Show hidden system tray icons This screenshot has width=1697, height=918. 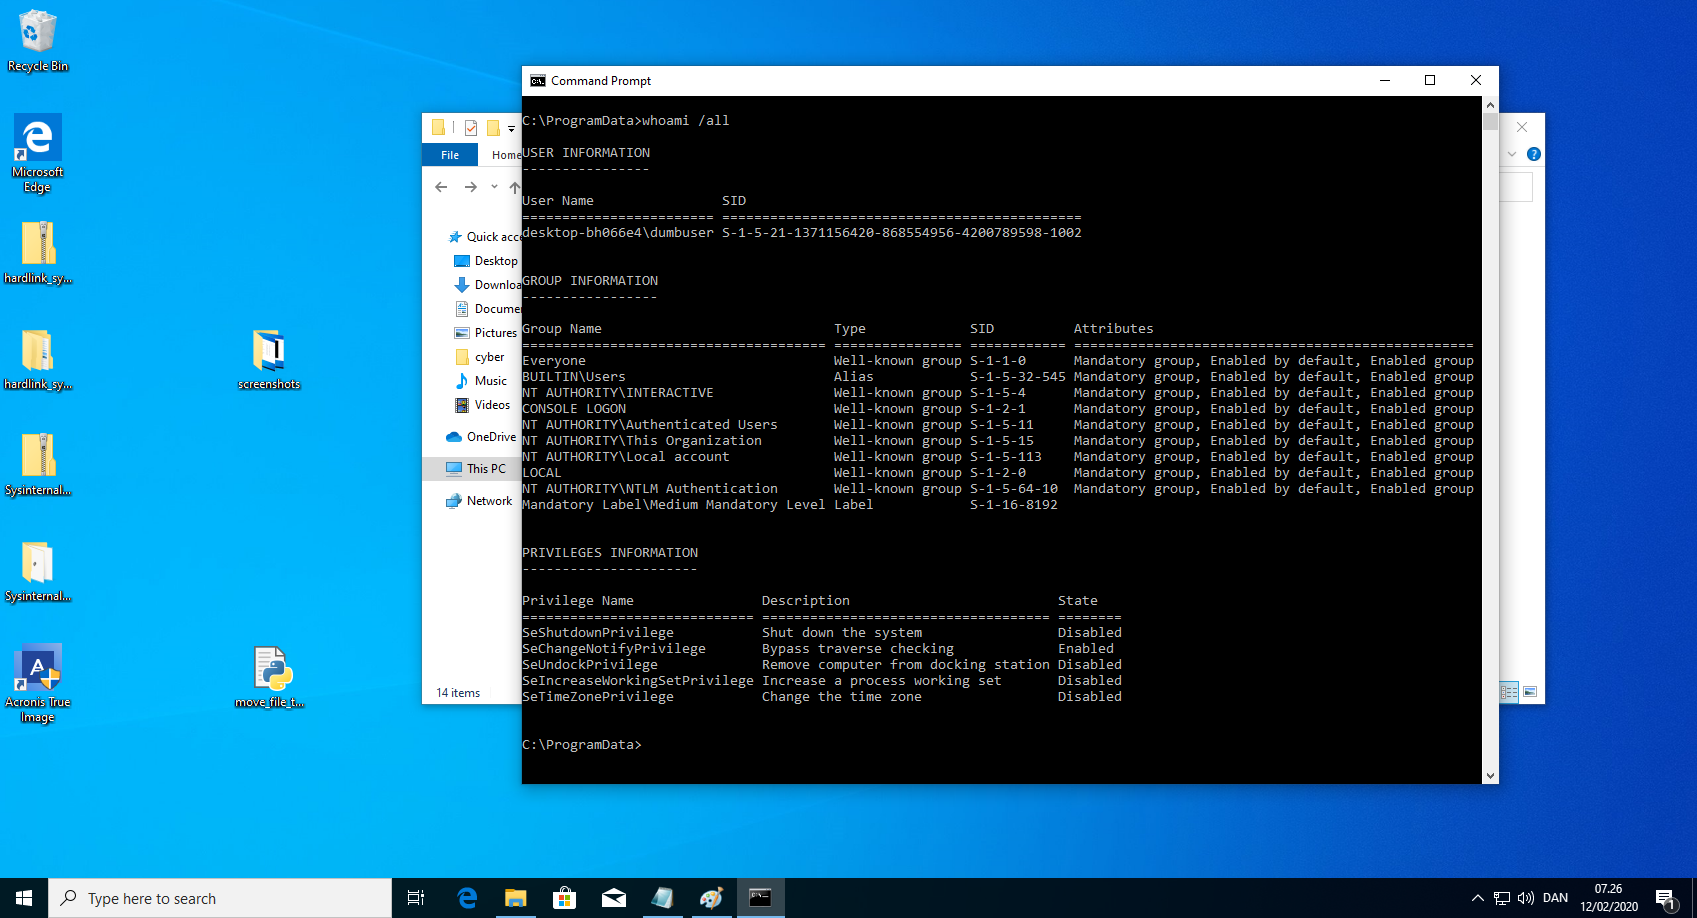pyautogui.click(x=1477, y=898)
